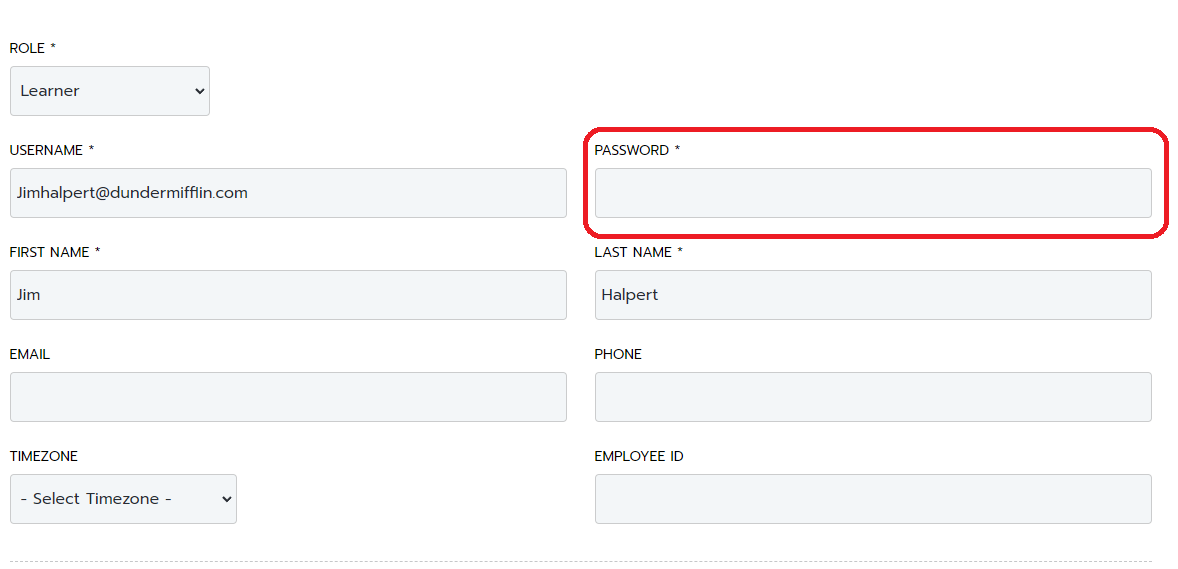The height and width of the screenshot is (569, 1178).
Task: Click into the empty Password field
Action: tap(873, 193)
